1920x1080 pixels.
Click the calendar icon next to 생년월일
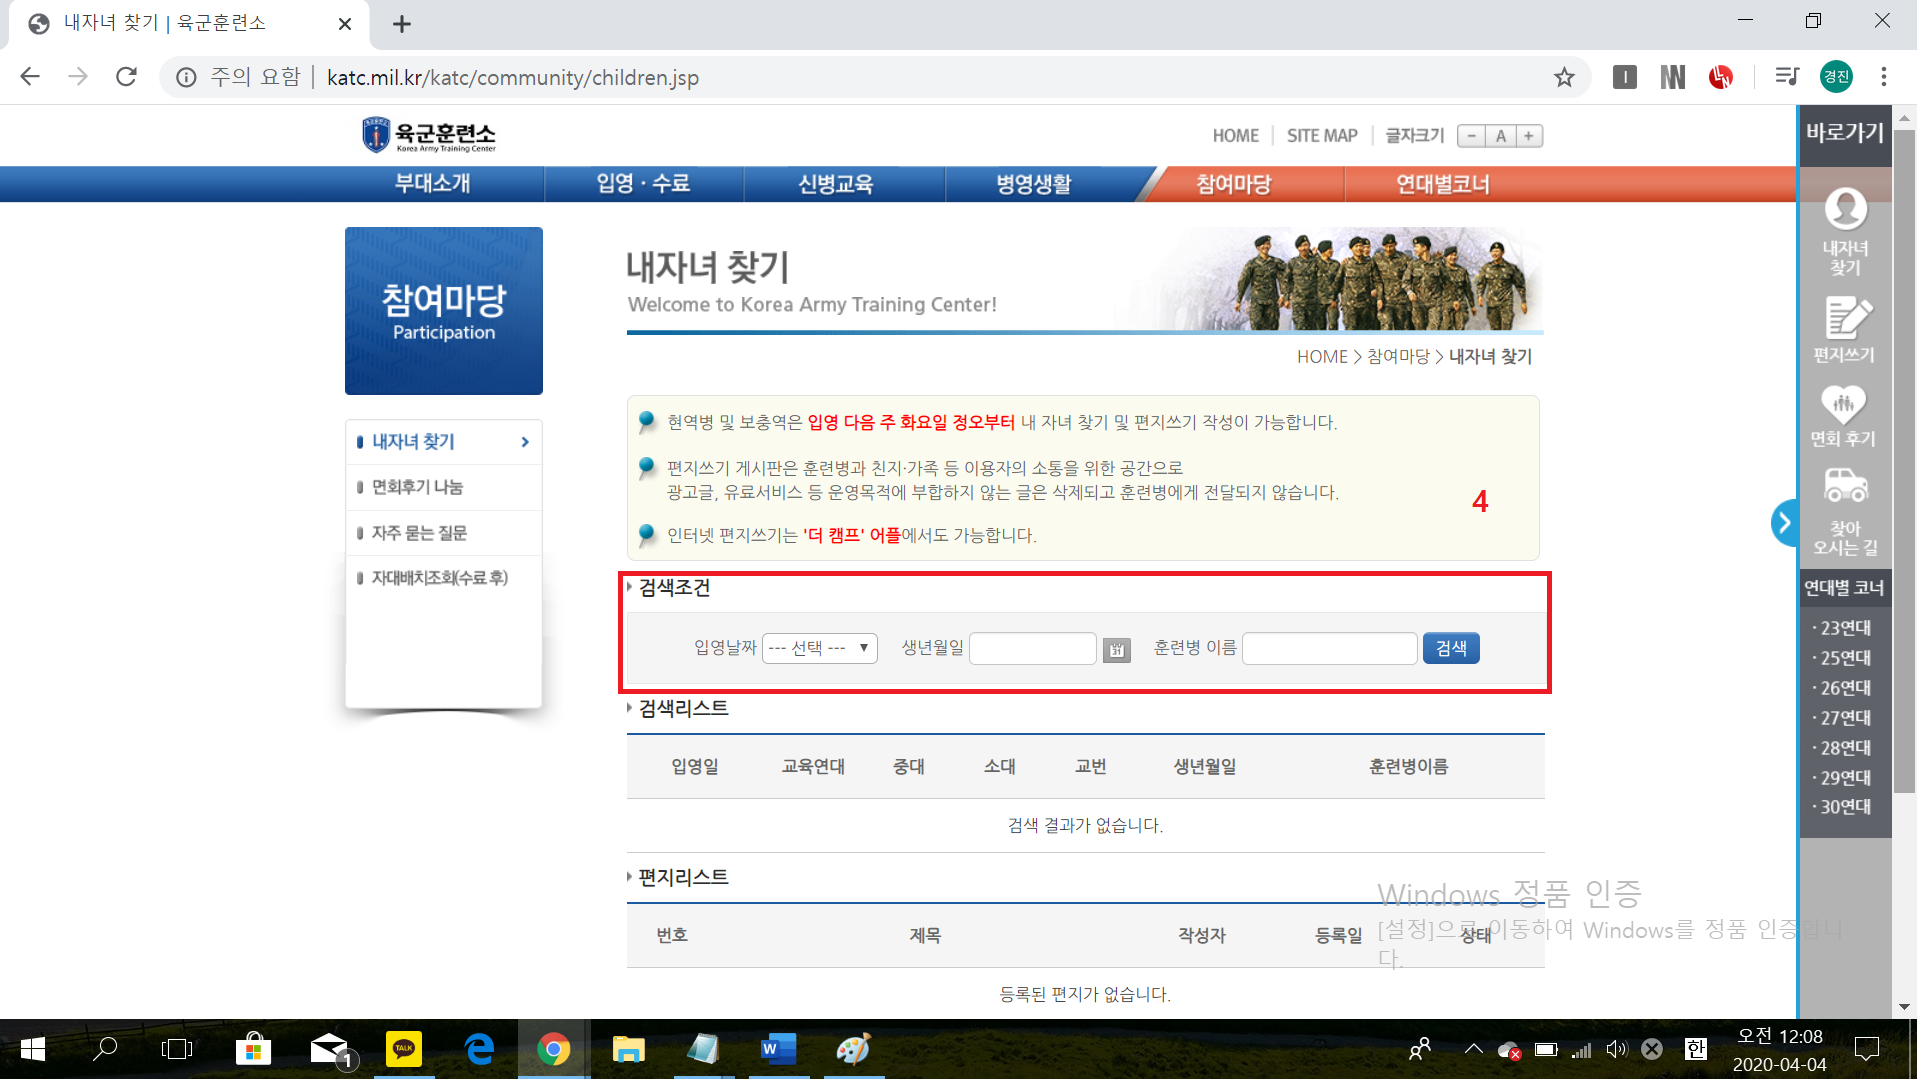1116,650
